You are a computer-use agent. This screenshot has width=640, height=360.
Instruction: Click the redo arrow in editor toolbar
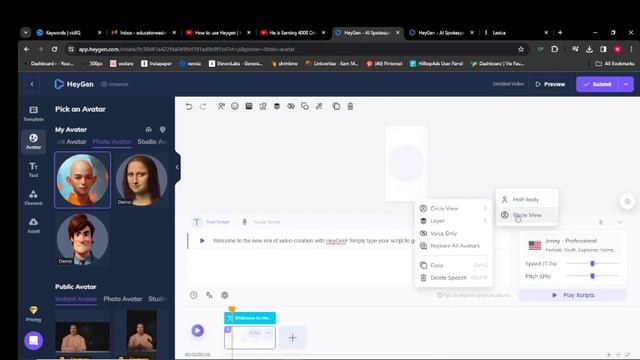pos(203,107)
